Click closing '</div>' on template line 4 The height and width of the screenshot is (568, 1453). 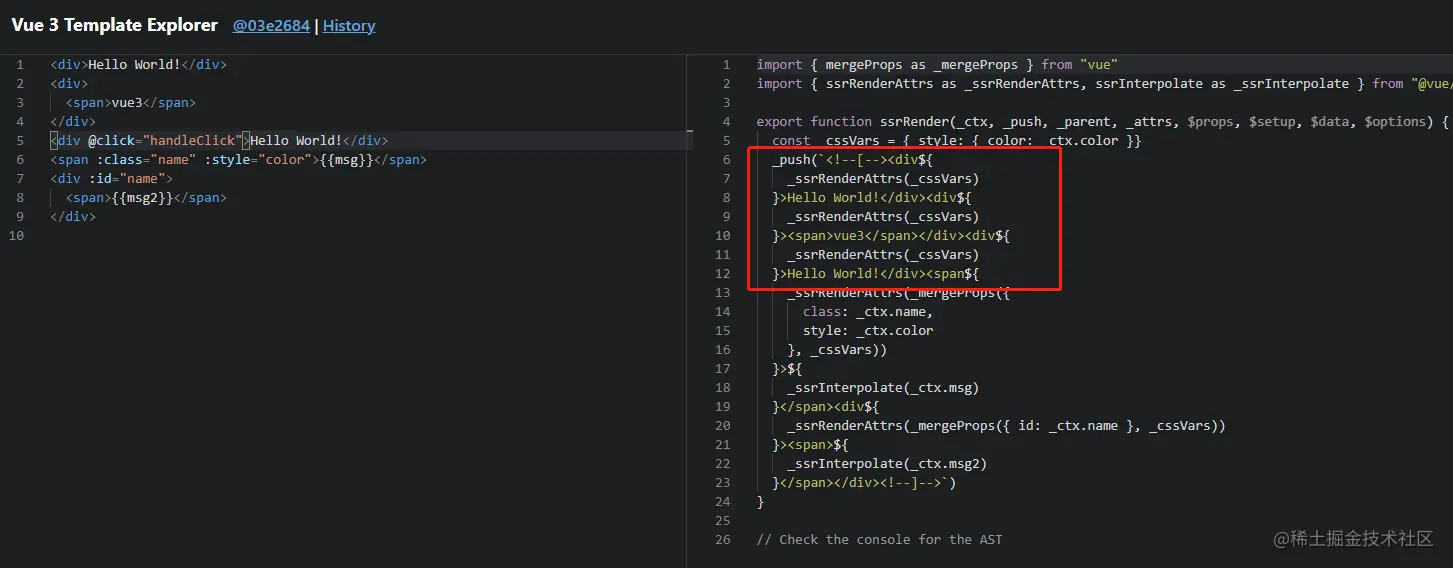(x=73, y=122)
